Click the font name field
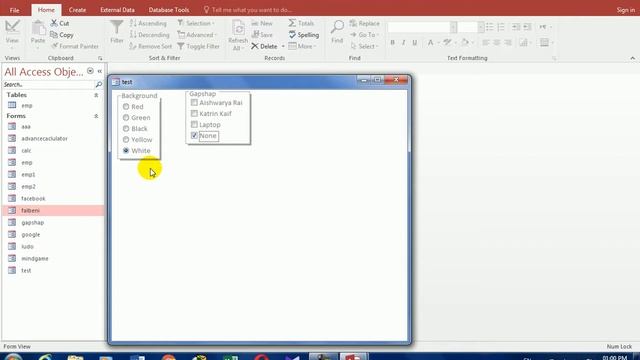640x360 pixels. tap(419, 27)
